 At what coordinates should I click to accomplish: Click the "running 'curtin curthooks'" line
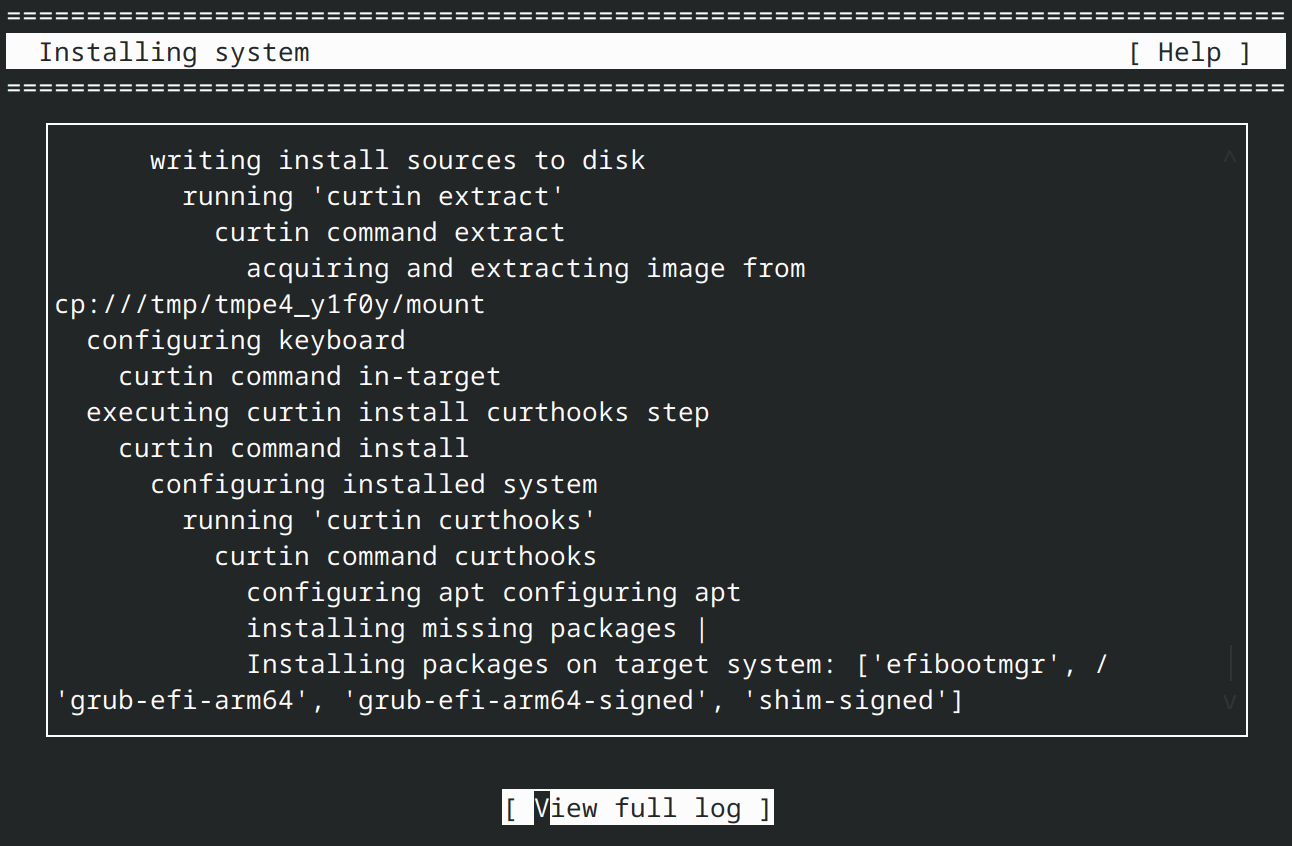pyautogui.click(x=390, y=520)
